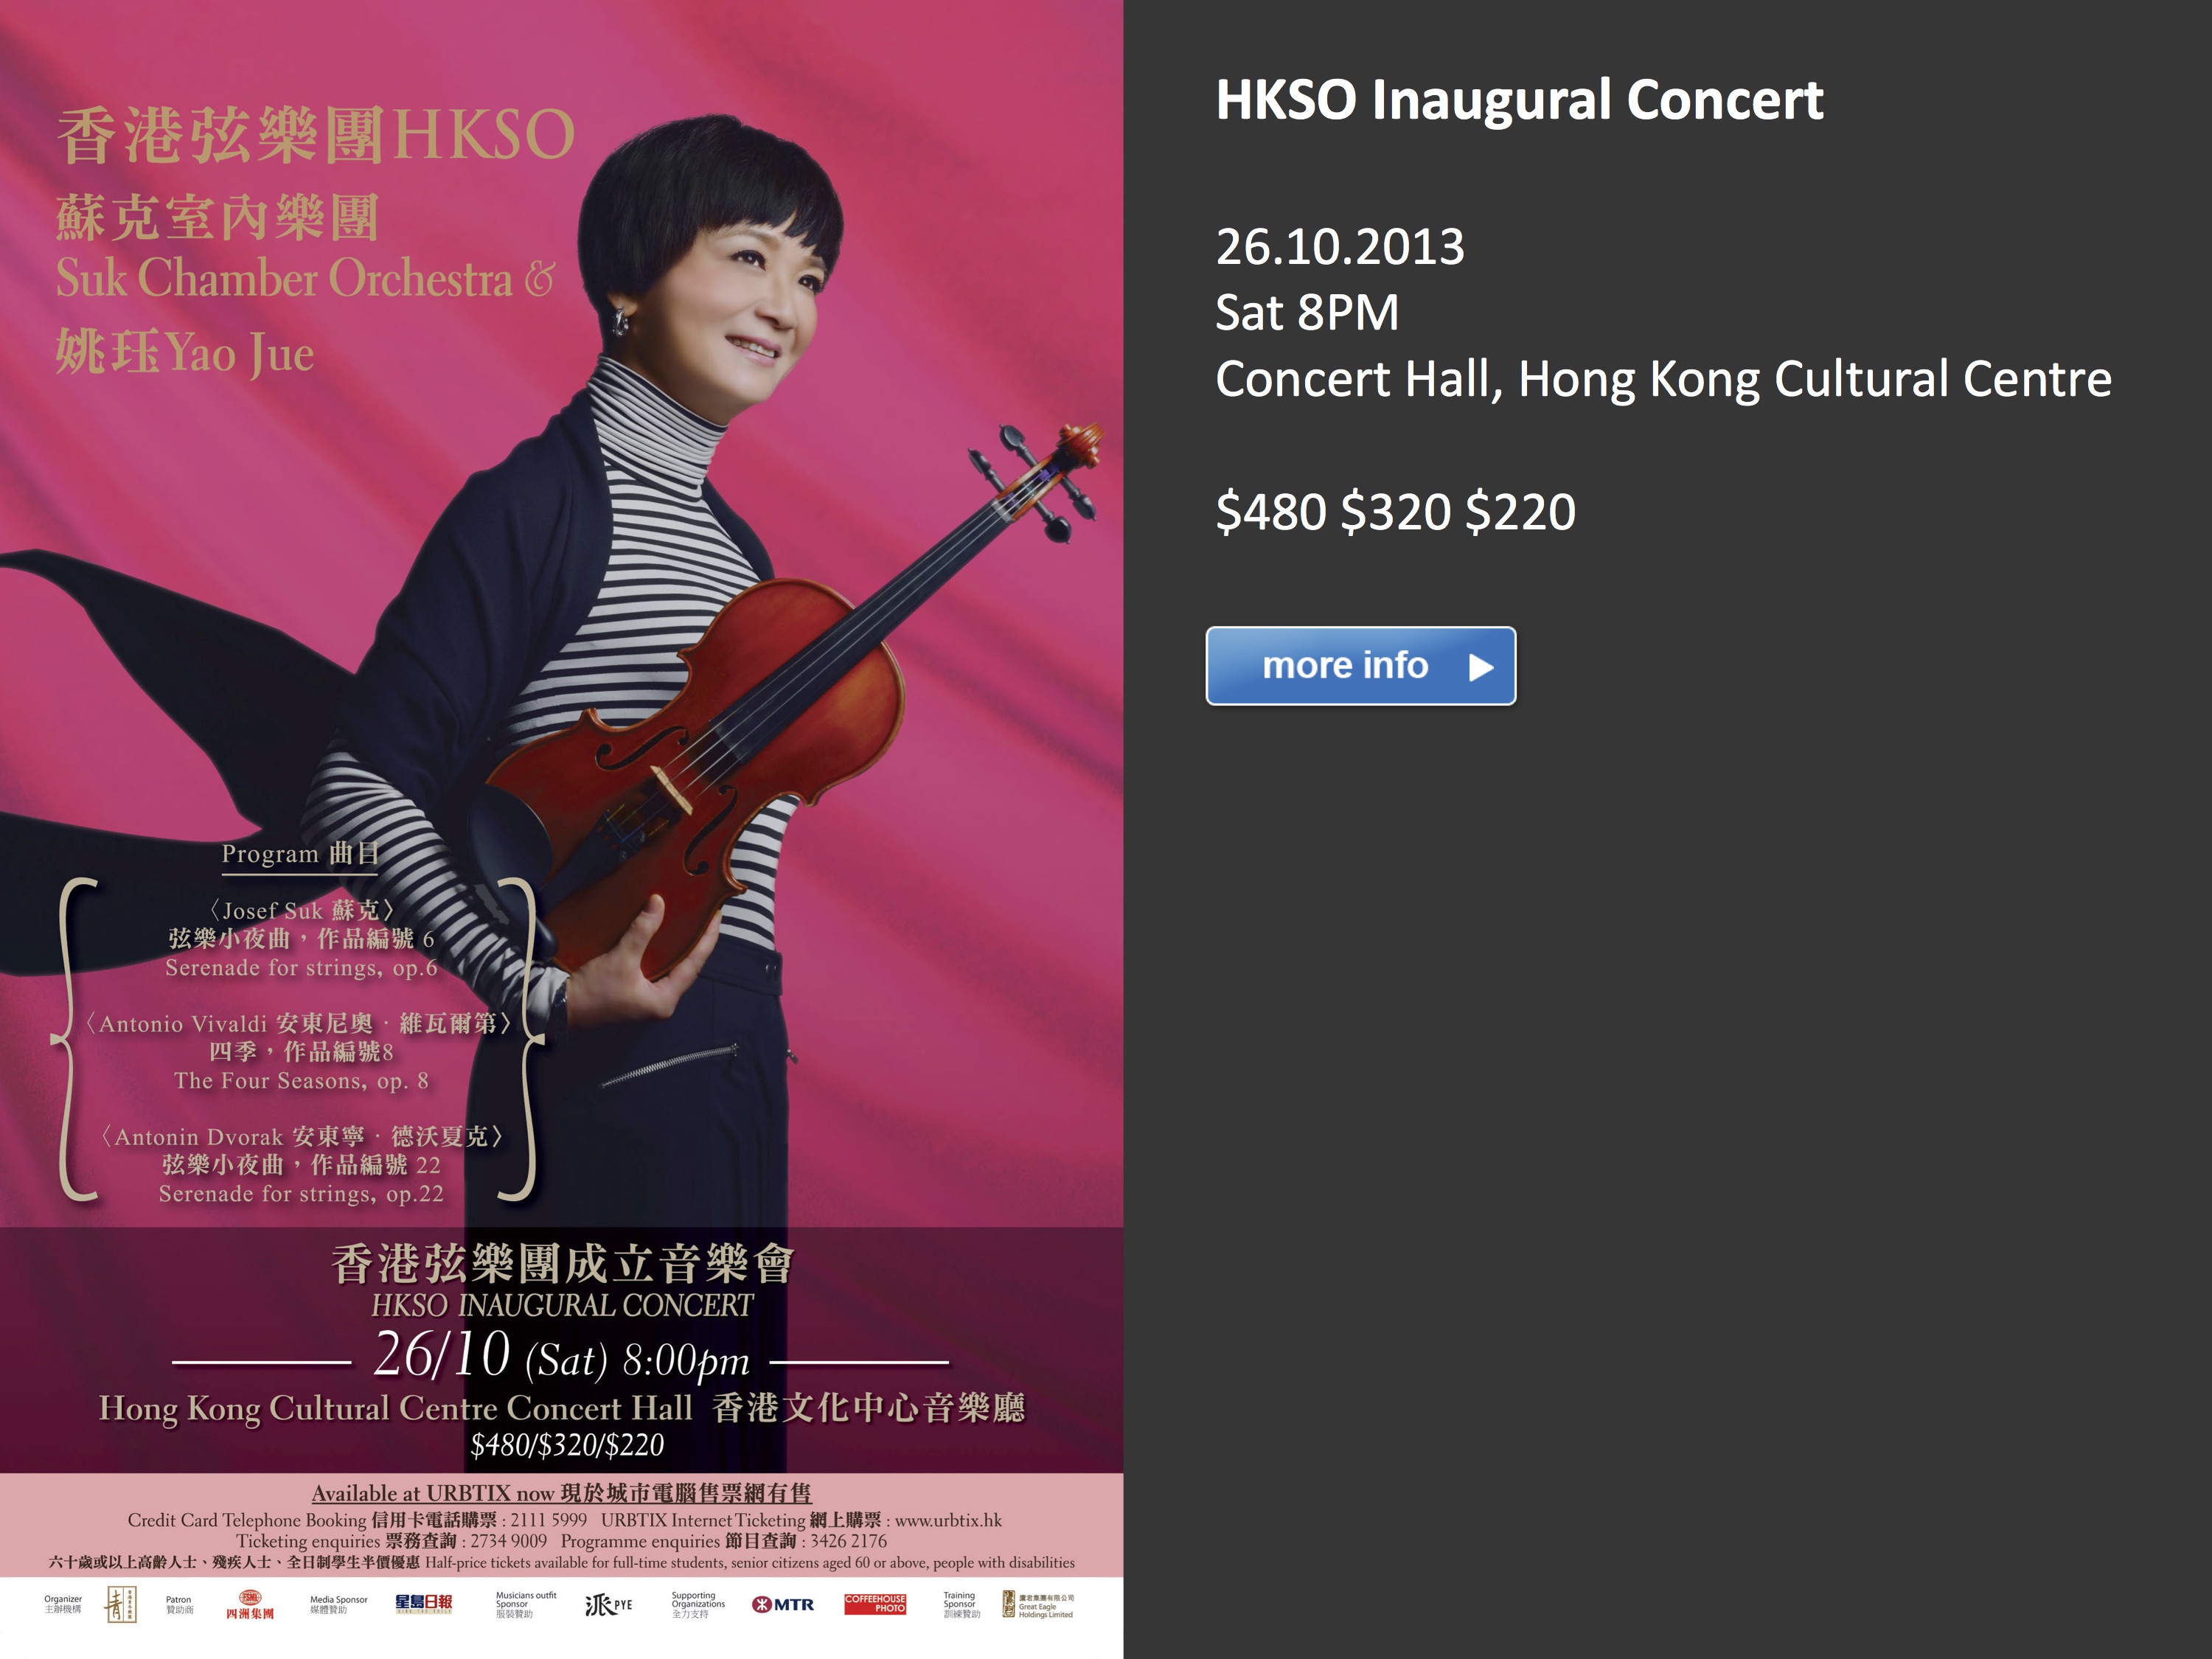2212x1659 pixels.
Task: Click the '$480 $320 $220' price line
Action: tap(1395, 512)
